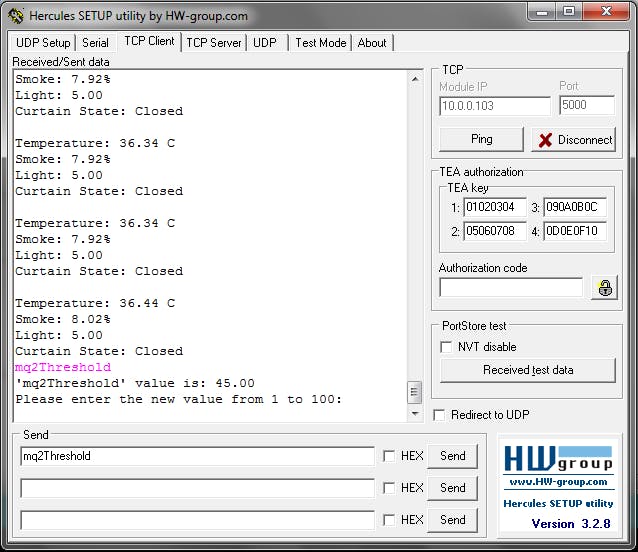Click the "Please enter the new value" line
The image size is (638, 552).
[x=178, y=399]
